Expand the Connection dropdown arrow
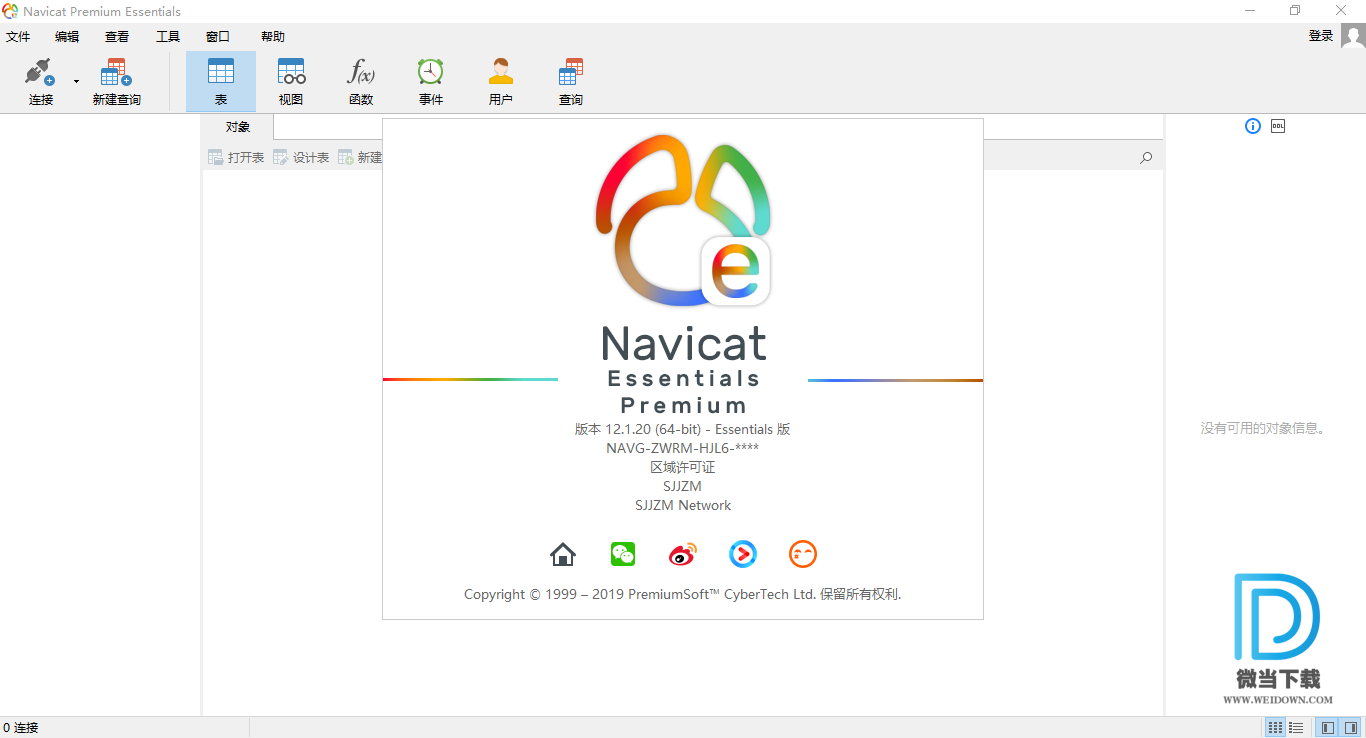 [x=76, y=81]
